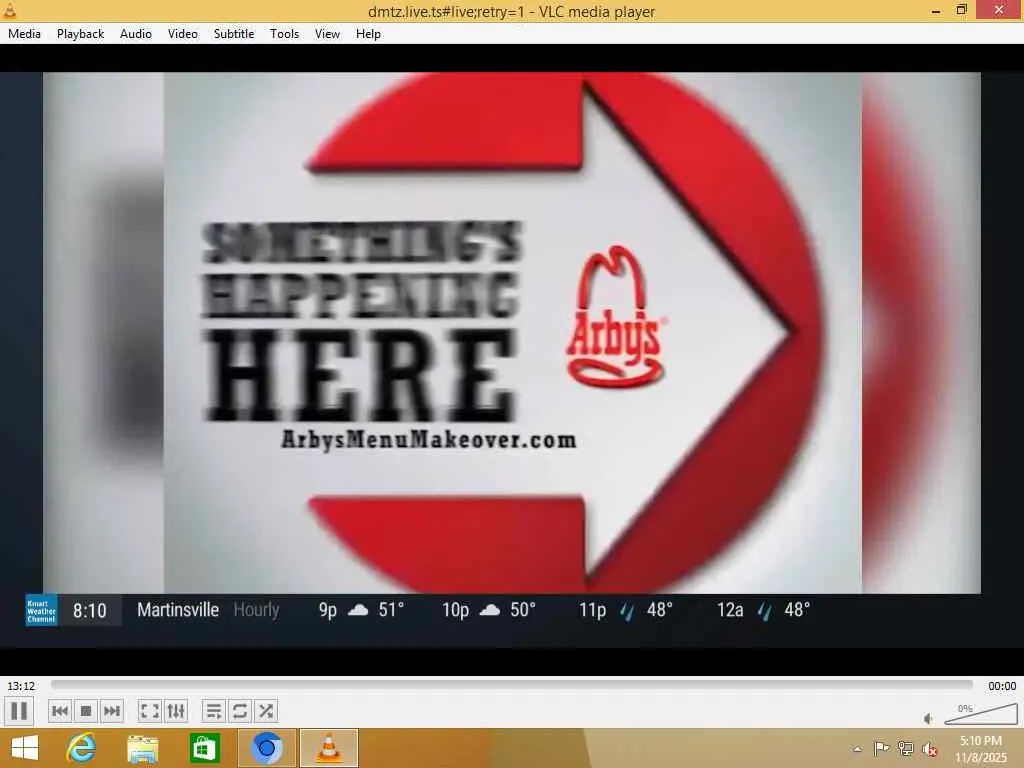Open the Video menu

(183, 34)
